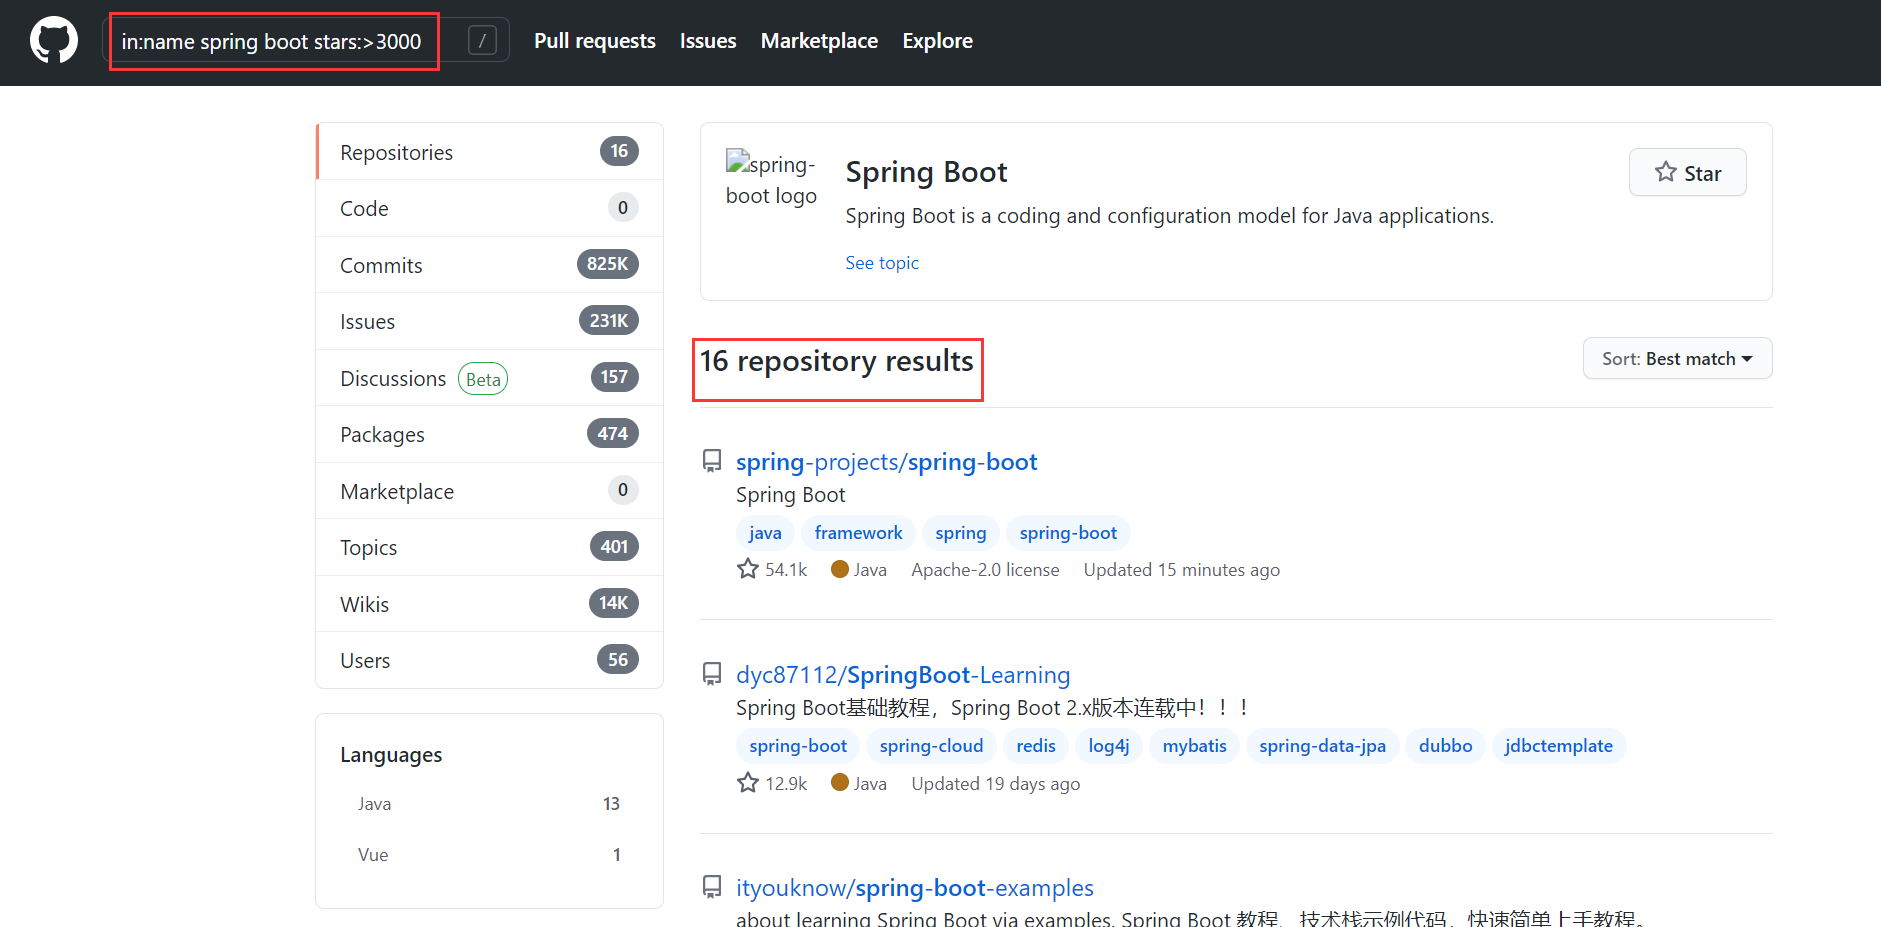Click the spring topic tag

(961, 533)
